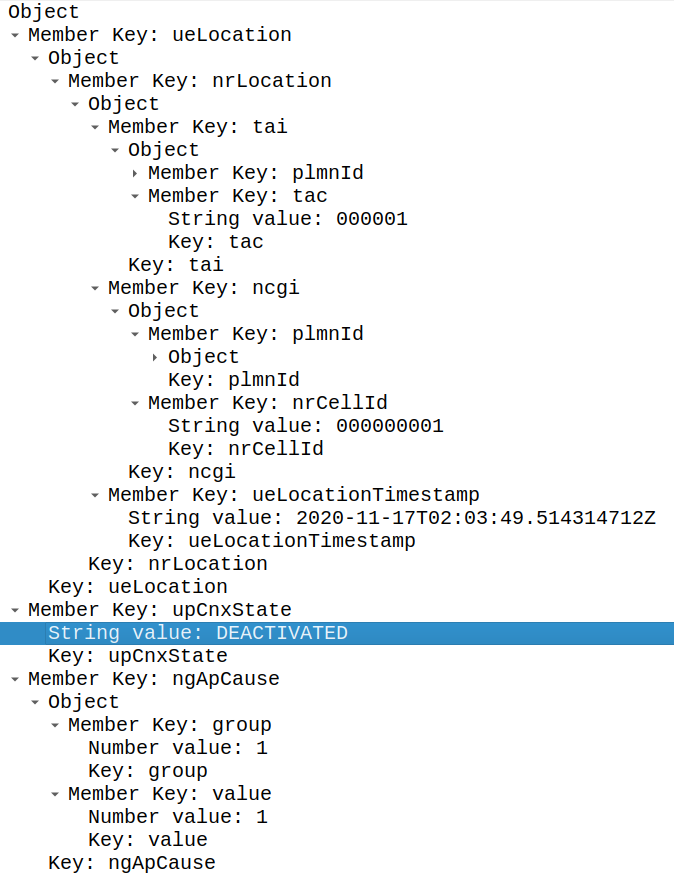Expand the plmnId Object under ncgi
674x881 pixels.
click(156, 357)
